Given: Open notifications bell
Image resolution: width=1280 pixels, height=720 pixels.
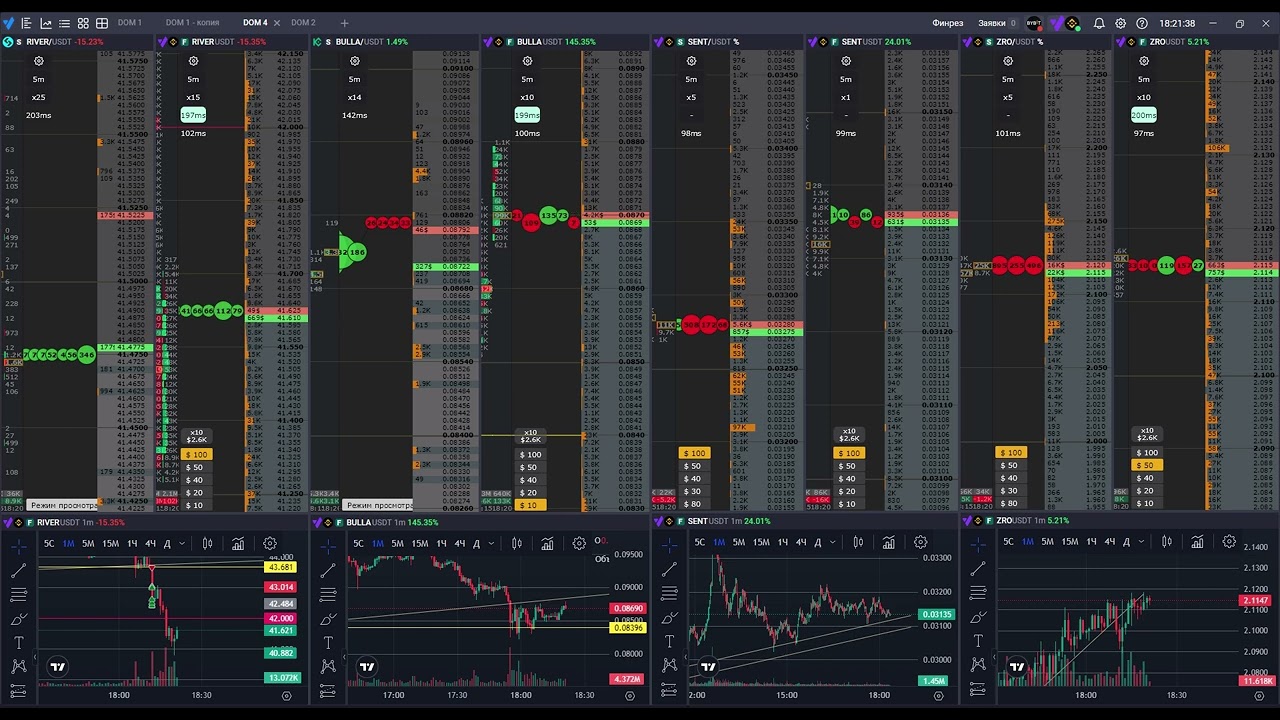Looking at the screenshot, I should tap(1099, 23).
